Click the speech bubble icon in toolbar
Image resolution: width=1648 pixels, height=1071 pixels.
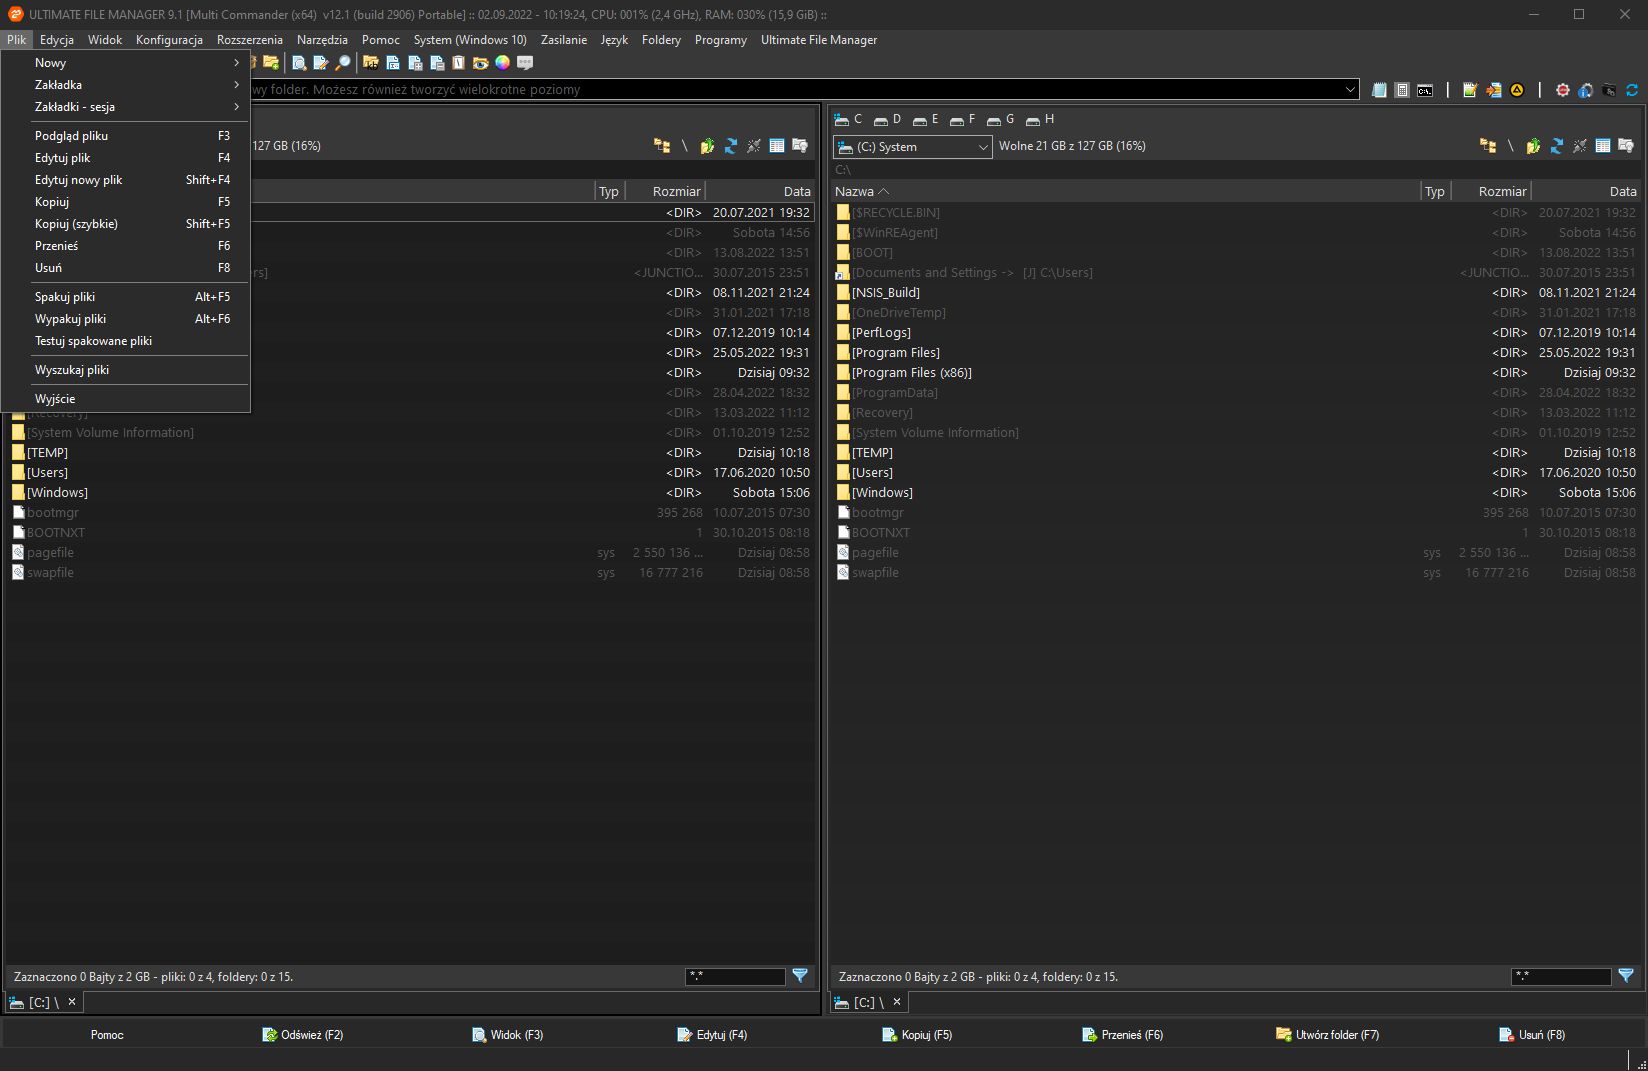tap(525, 62)
